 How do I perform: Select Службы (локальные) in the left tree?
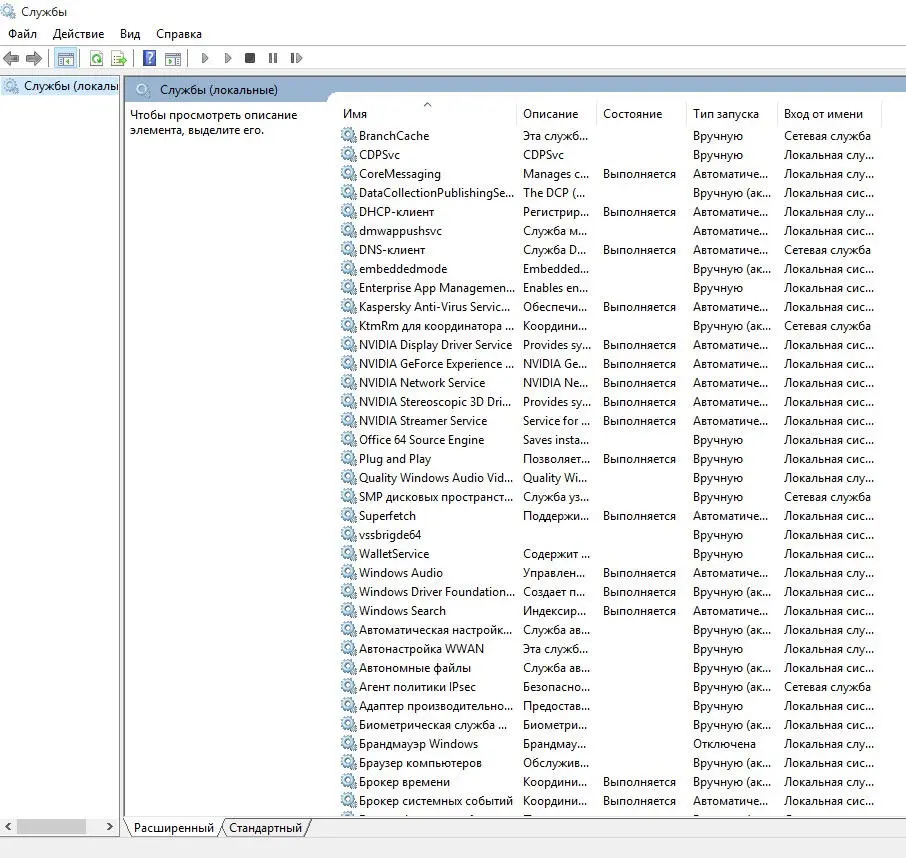click(x=60, y=86)
